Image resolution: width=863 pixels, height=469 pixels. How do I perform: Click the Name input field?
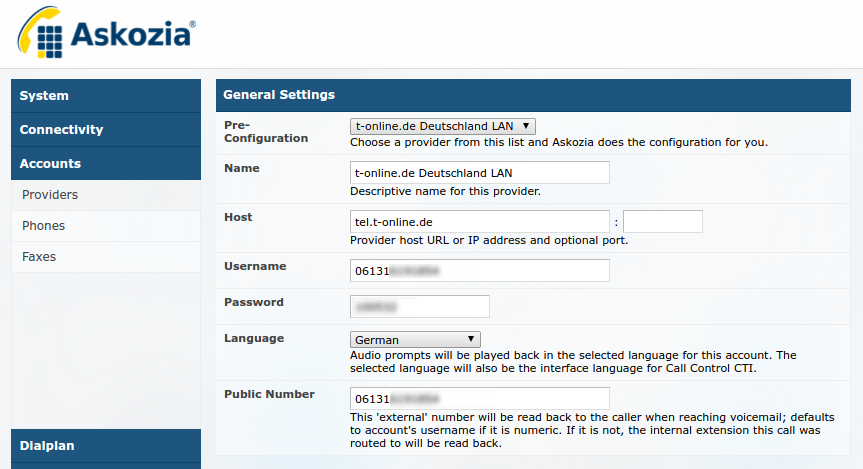(479, 173)
